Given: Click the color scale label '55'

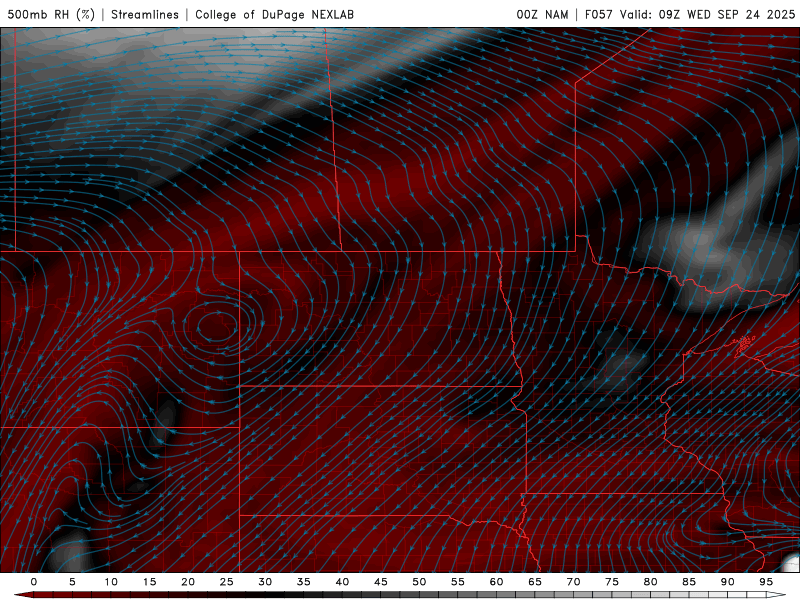Looking at the screenshot, I should pyautogui.click(x=458, y=582).
